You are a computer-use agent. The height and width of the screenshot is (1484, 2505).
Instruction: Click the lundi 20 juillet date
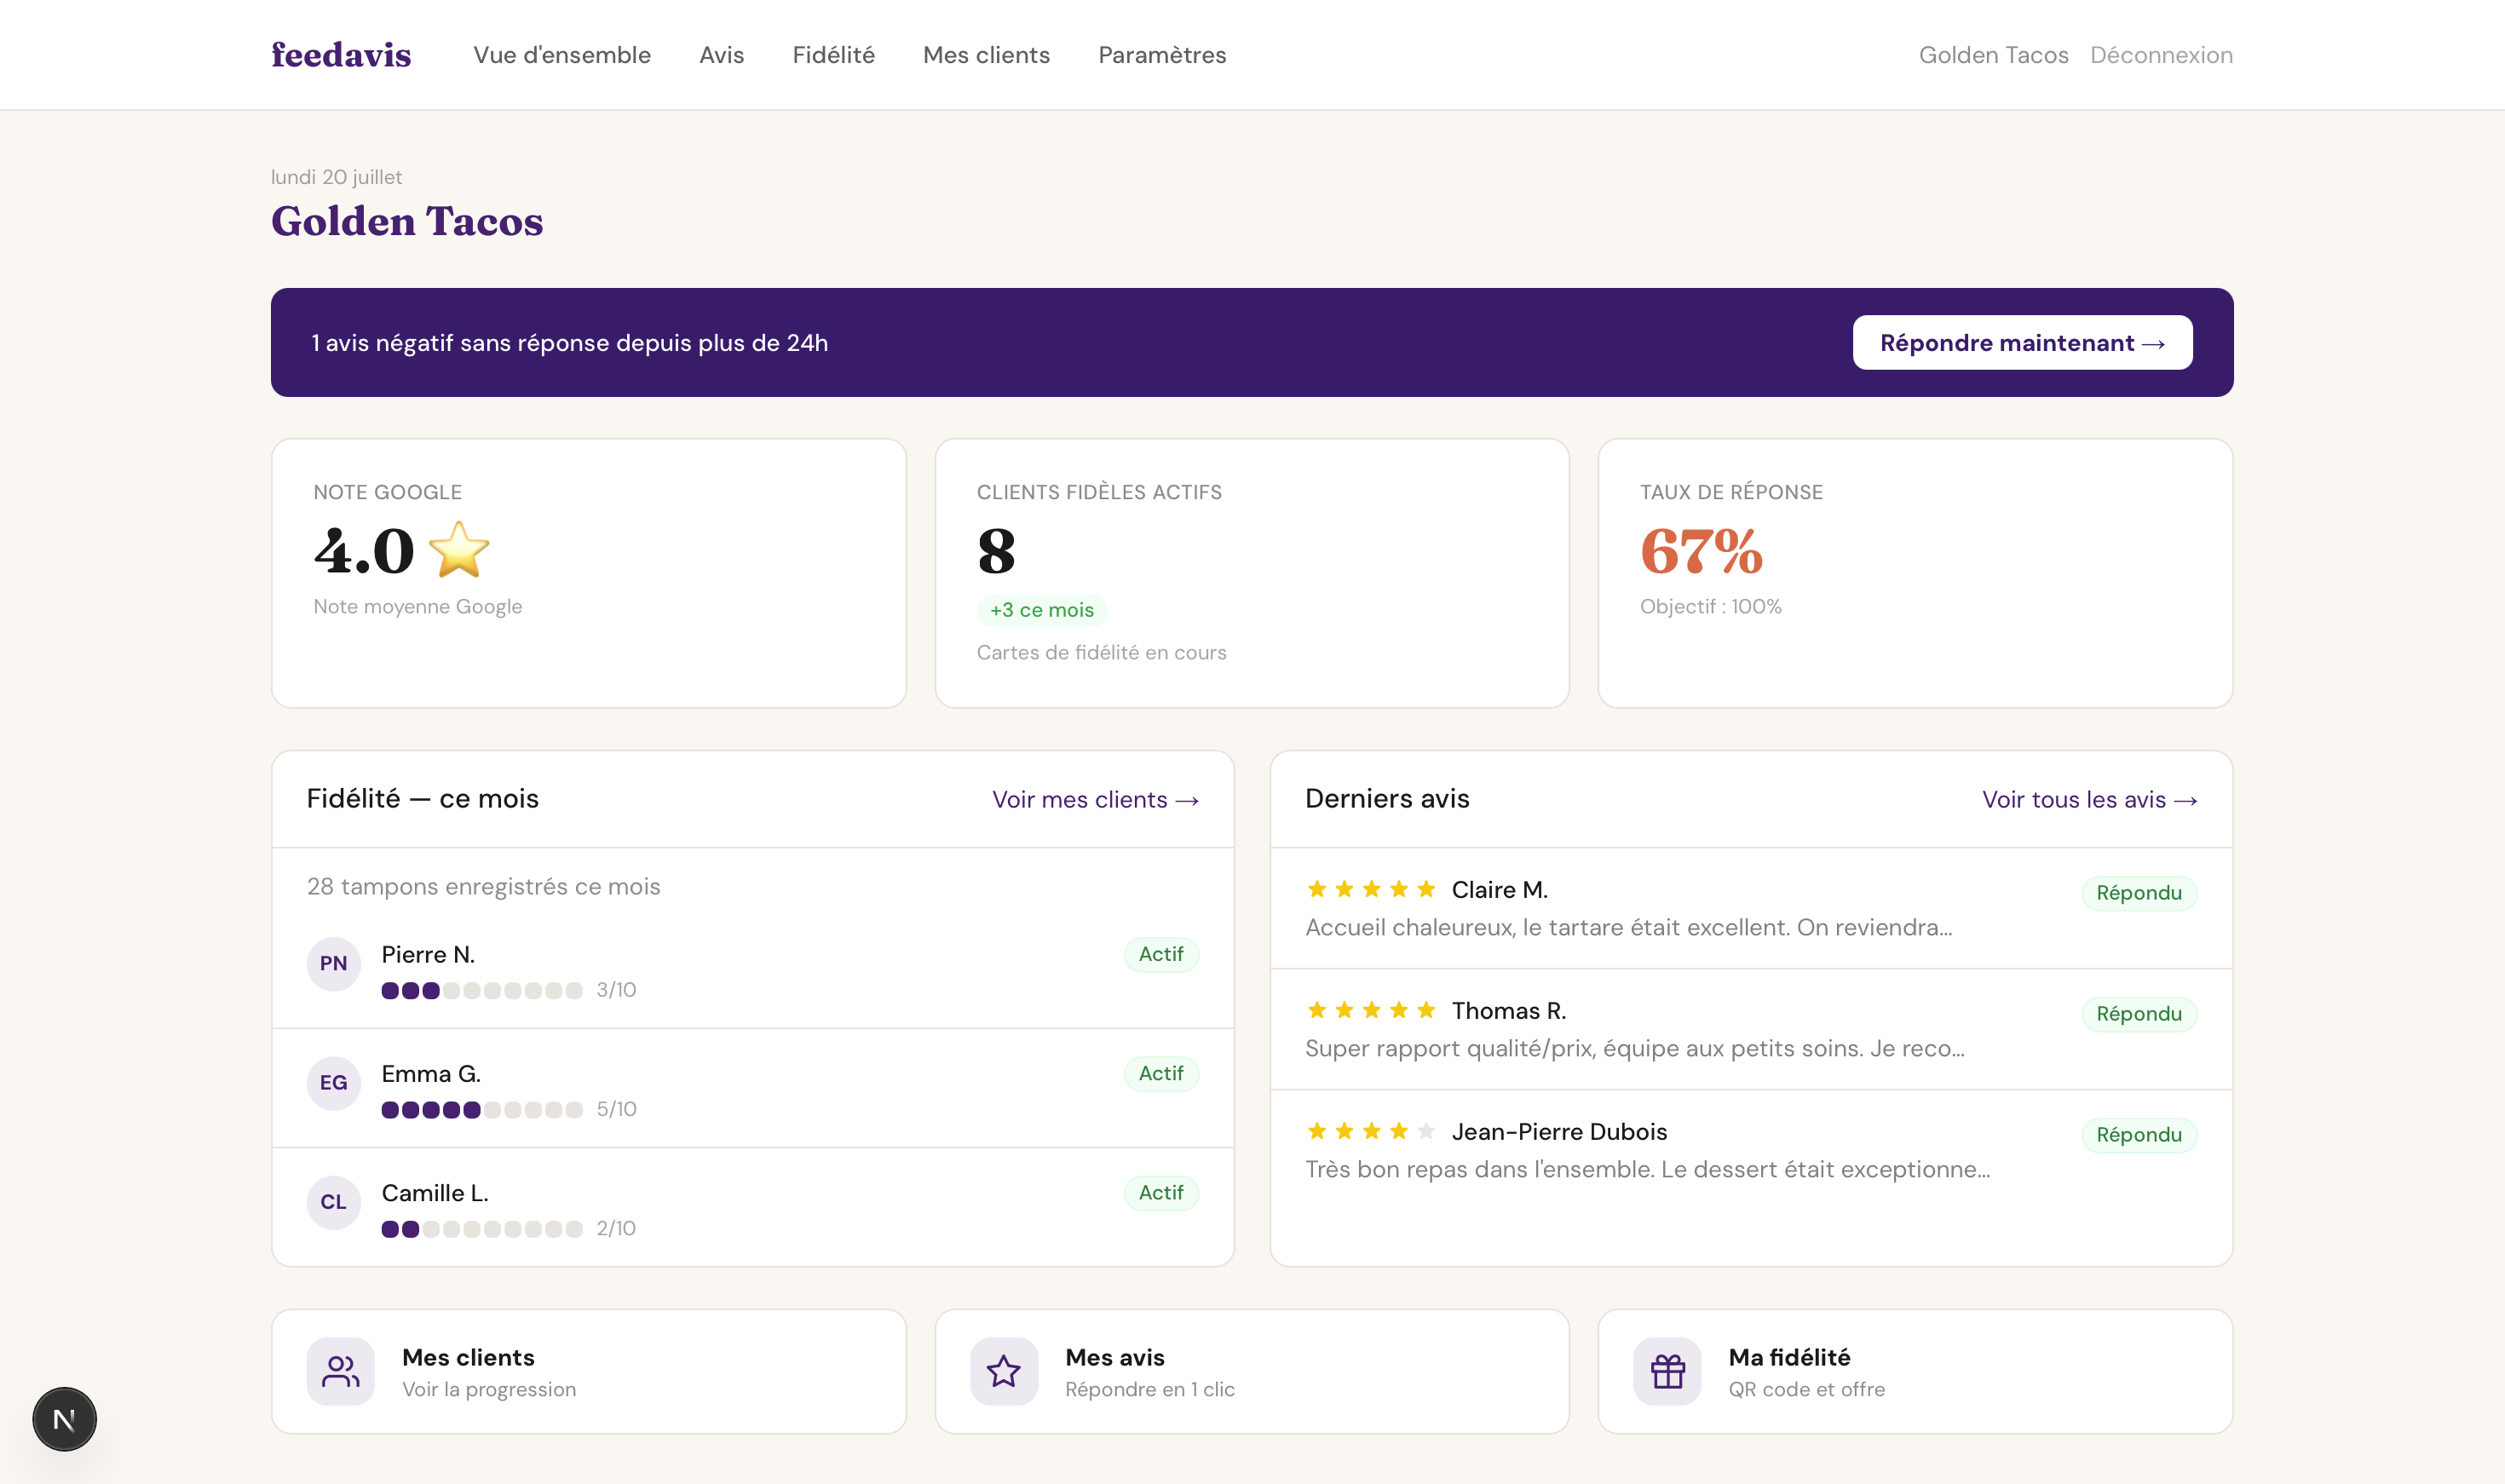[336, 177]
